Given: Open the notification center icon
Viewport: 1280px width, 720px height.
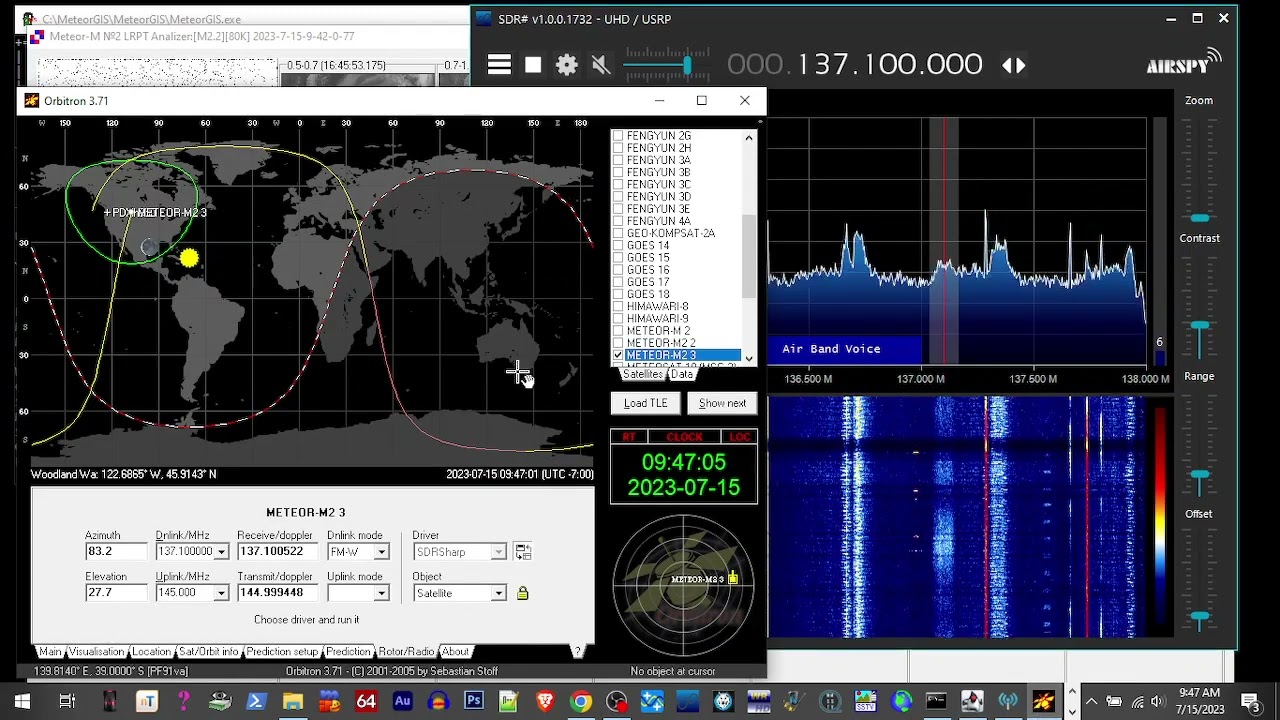Looking at the screenshot, I should click(1249, 701).
